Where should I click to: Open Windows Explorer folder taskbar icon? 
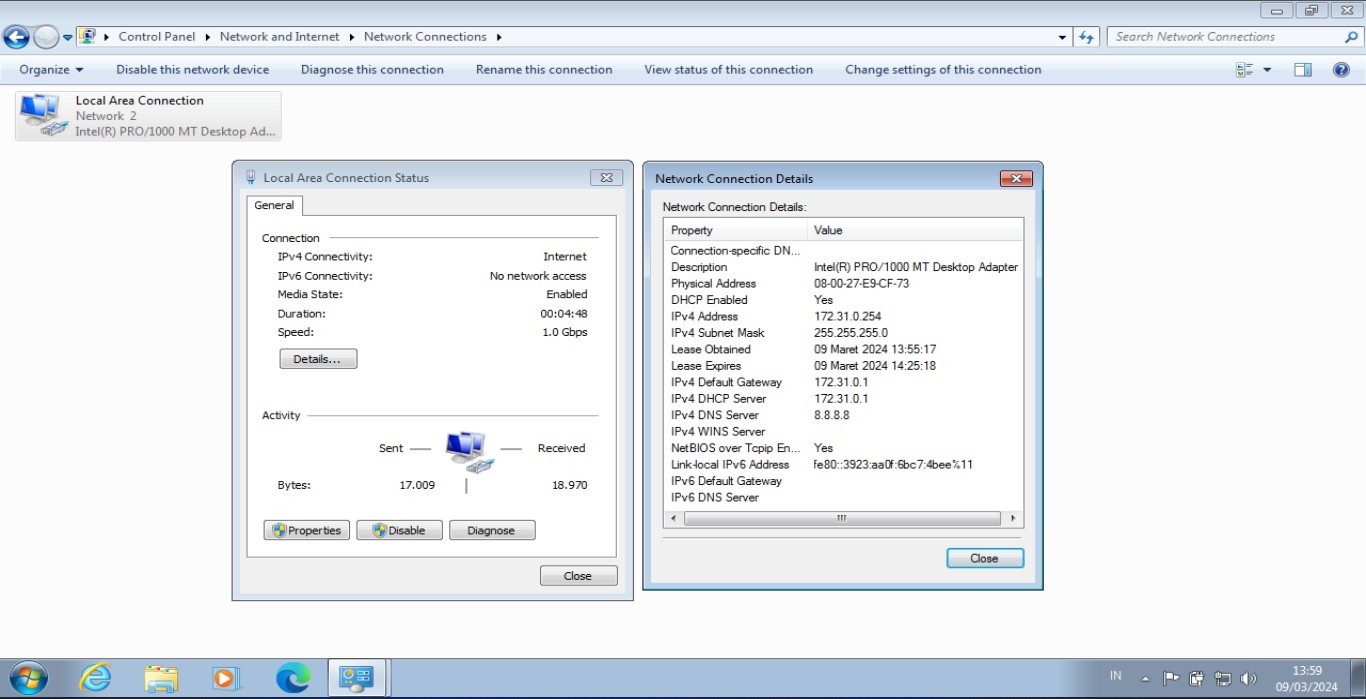pos(161,678)
